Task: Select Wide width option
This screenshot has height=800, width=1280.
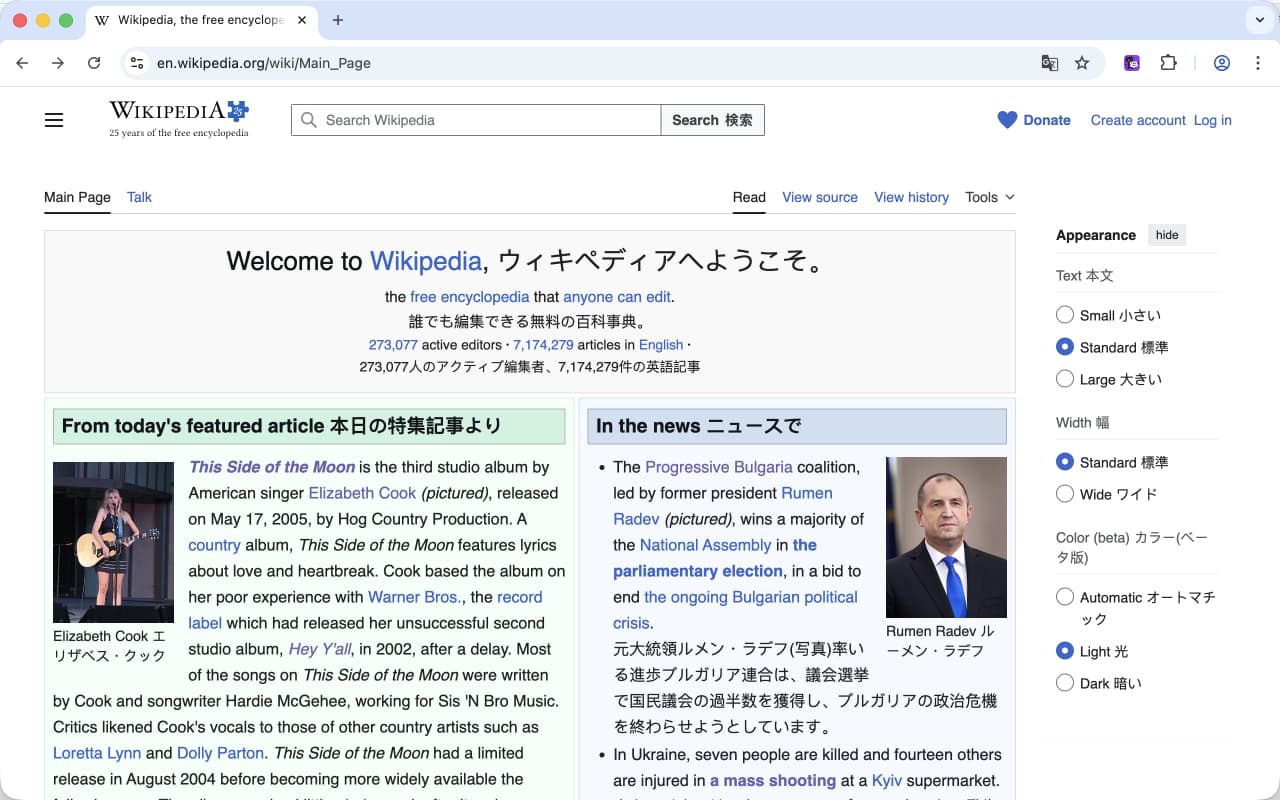Action: pos(1065,494)
